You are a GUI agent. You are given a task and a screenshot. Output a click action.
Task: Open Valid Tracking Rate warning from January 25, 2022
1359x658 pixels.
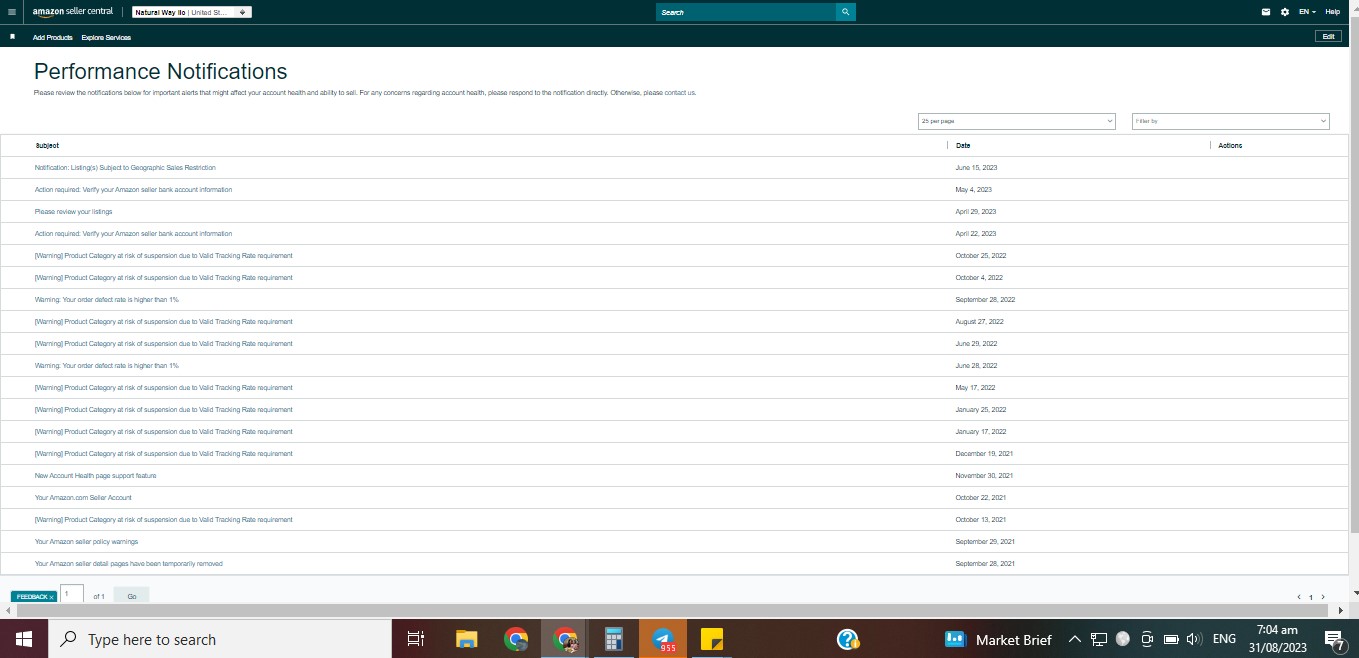164,410
